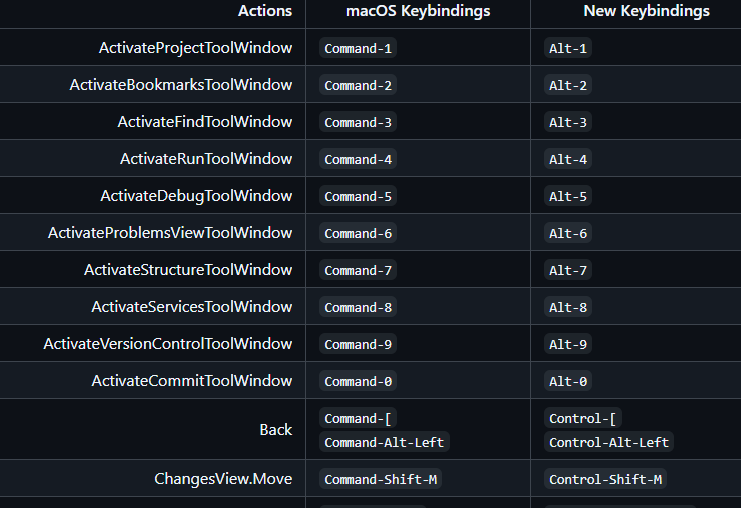
Task: Select the ActivateFindToolWindow action text
Action: [x=205, y=122]
